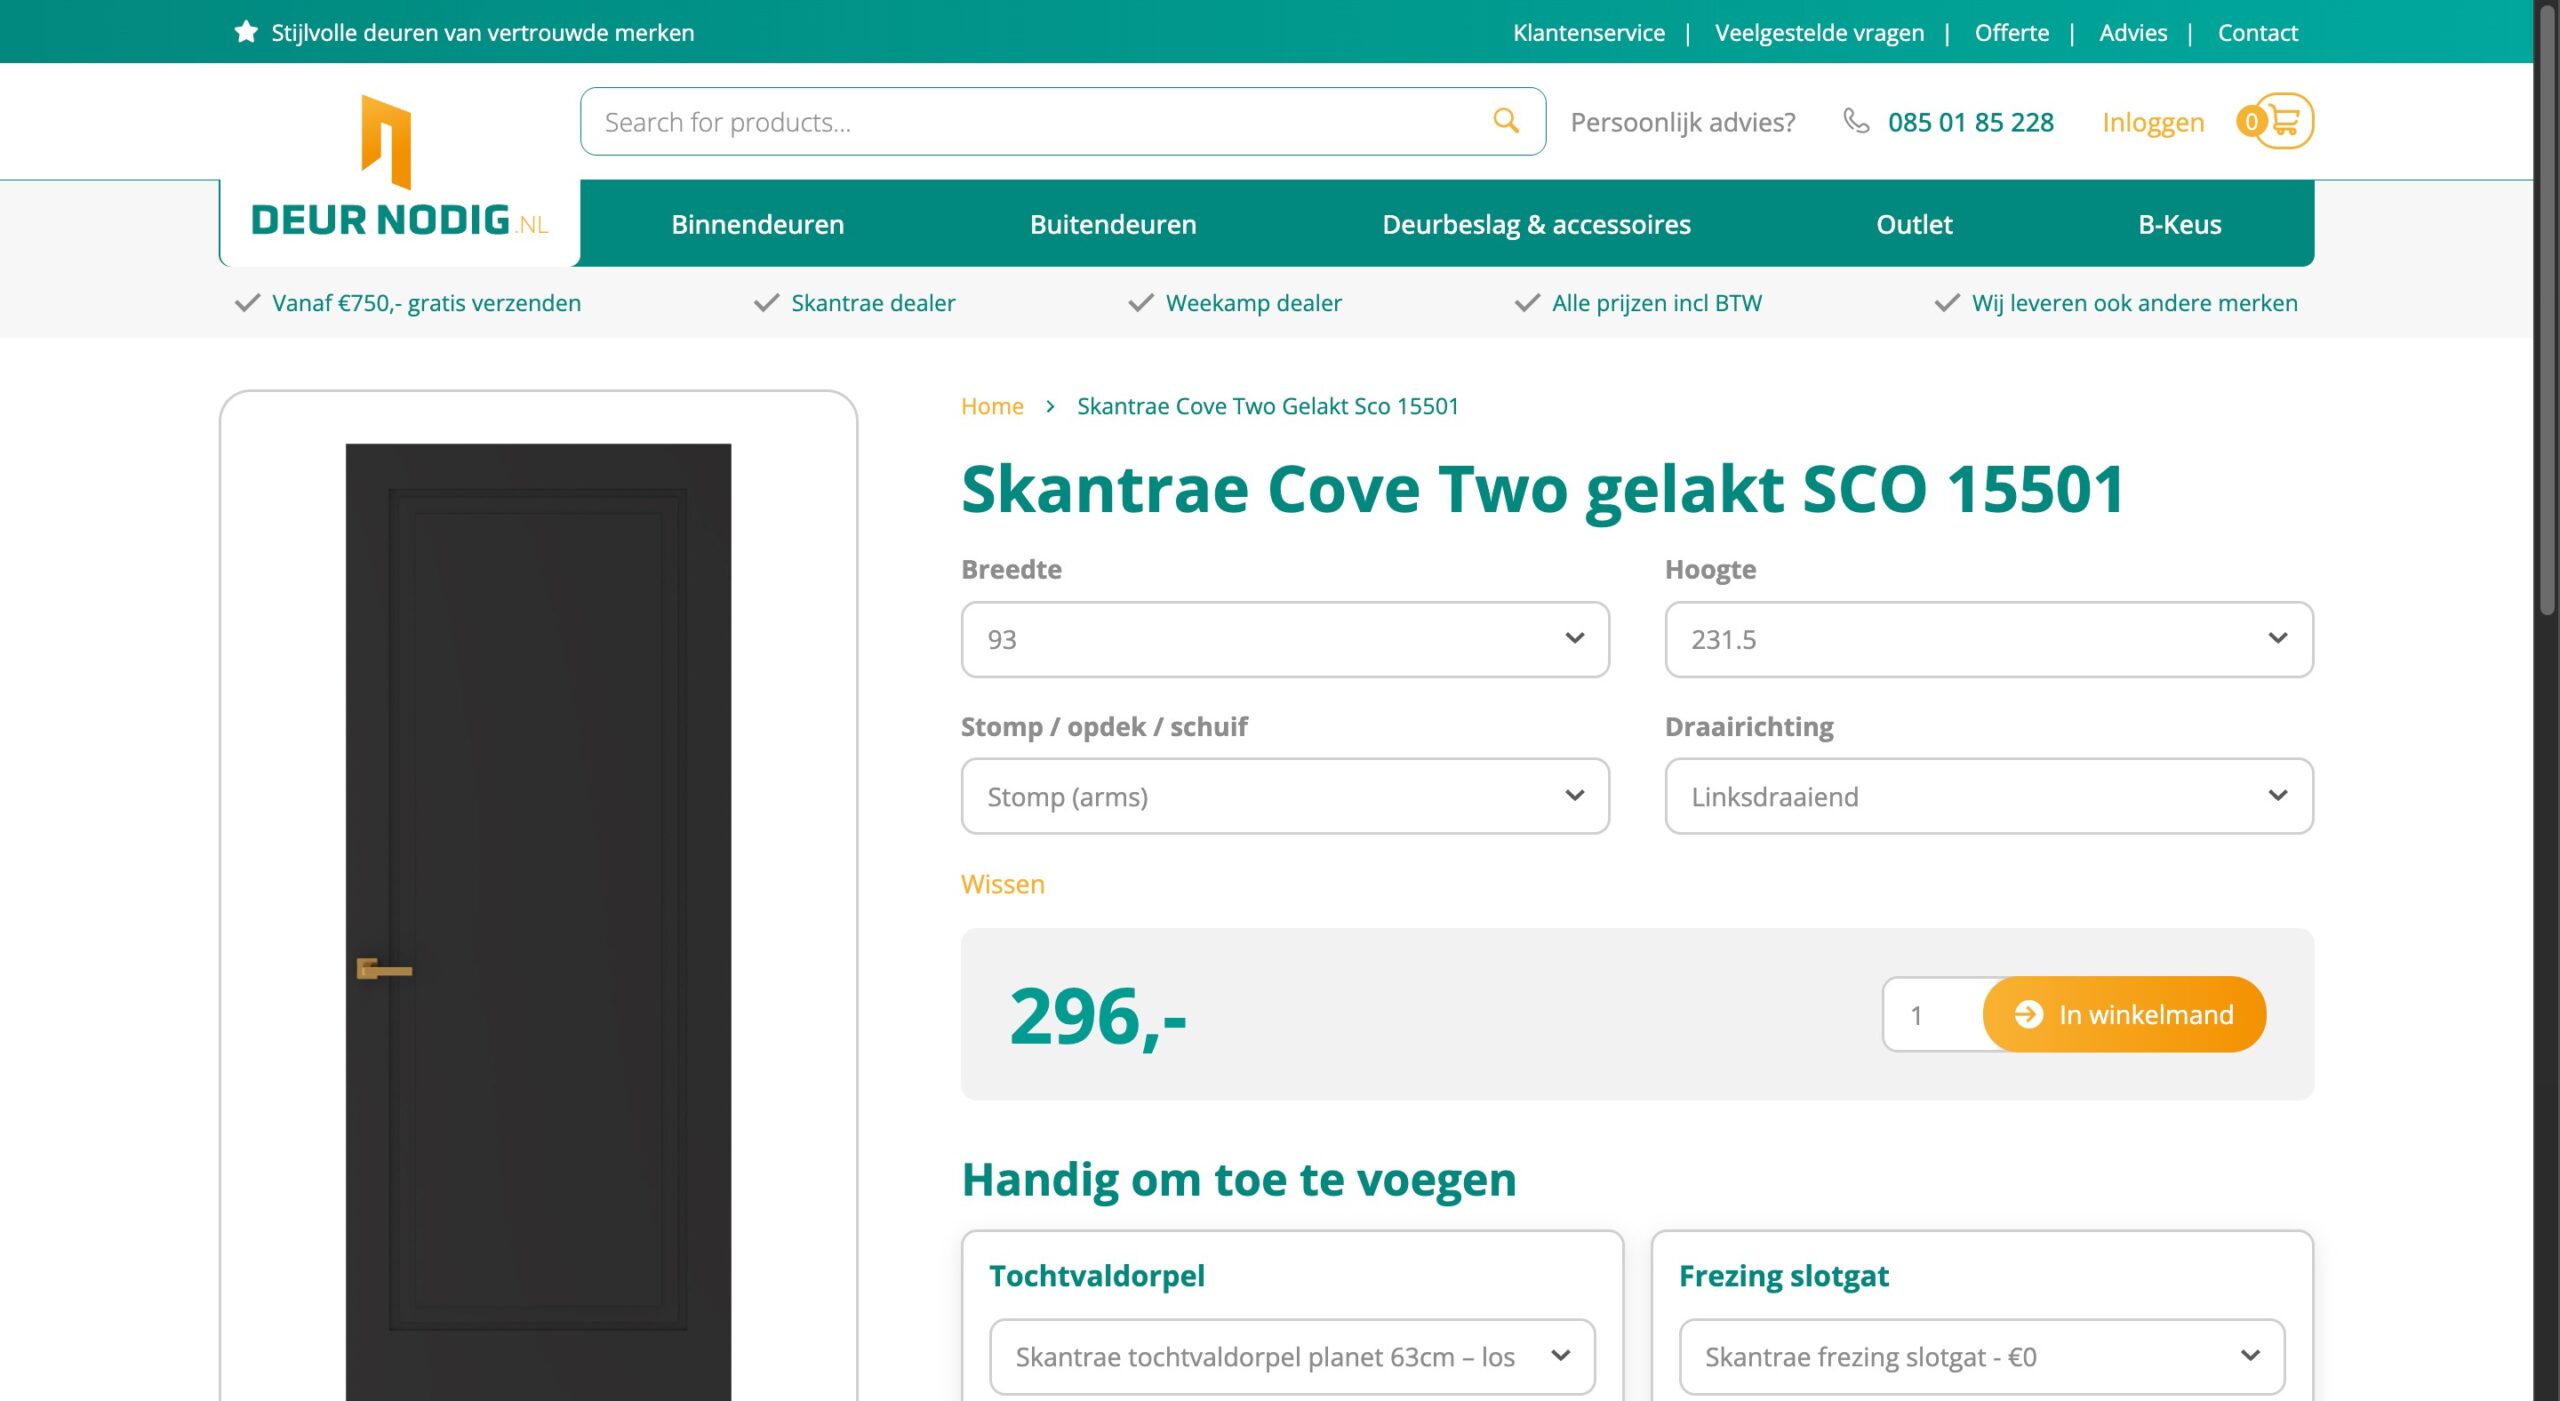Click the Handig om toe te voegen heading
Viewport: 2560px width, 1401px height.
coord(1238,1180)
